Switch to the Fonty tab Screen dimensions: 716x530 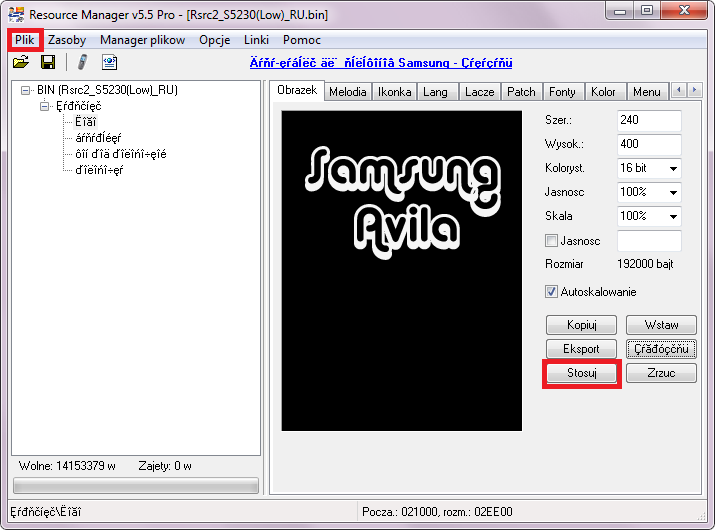click(x=562, y=92)
